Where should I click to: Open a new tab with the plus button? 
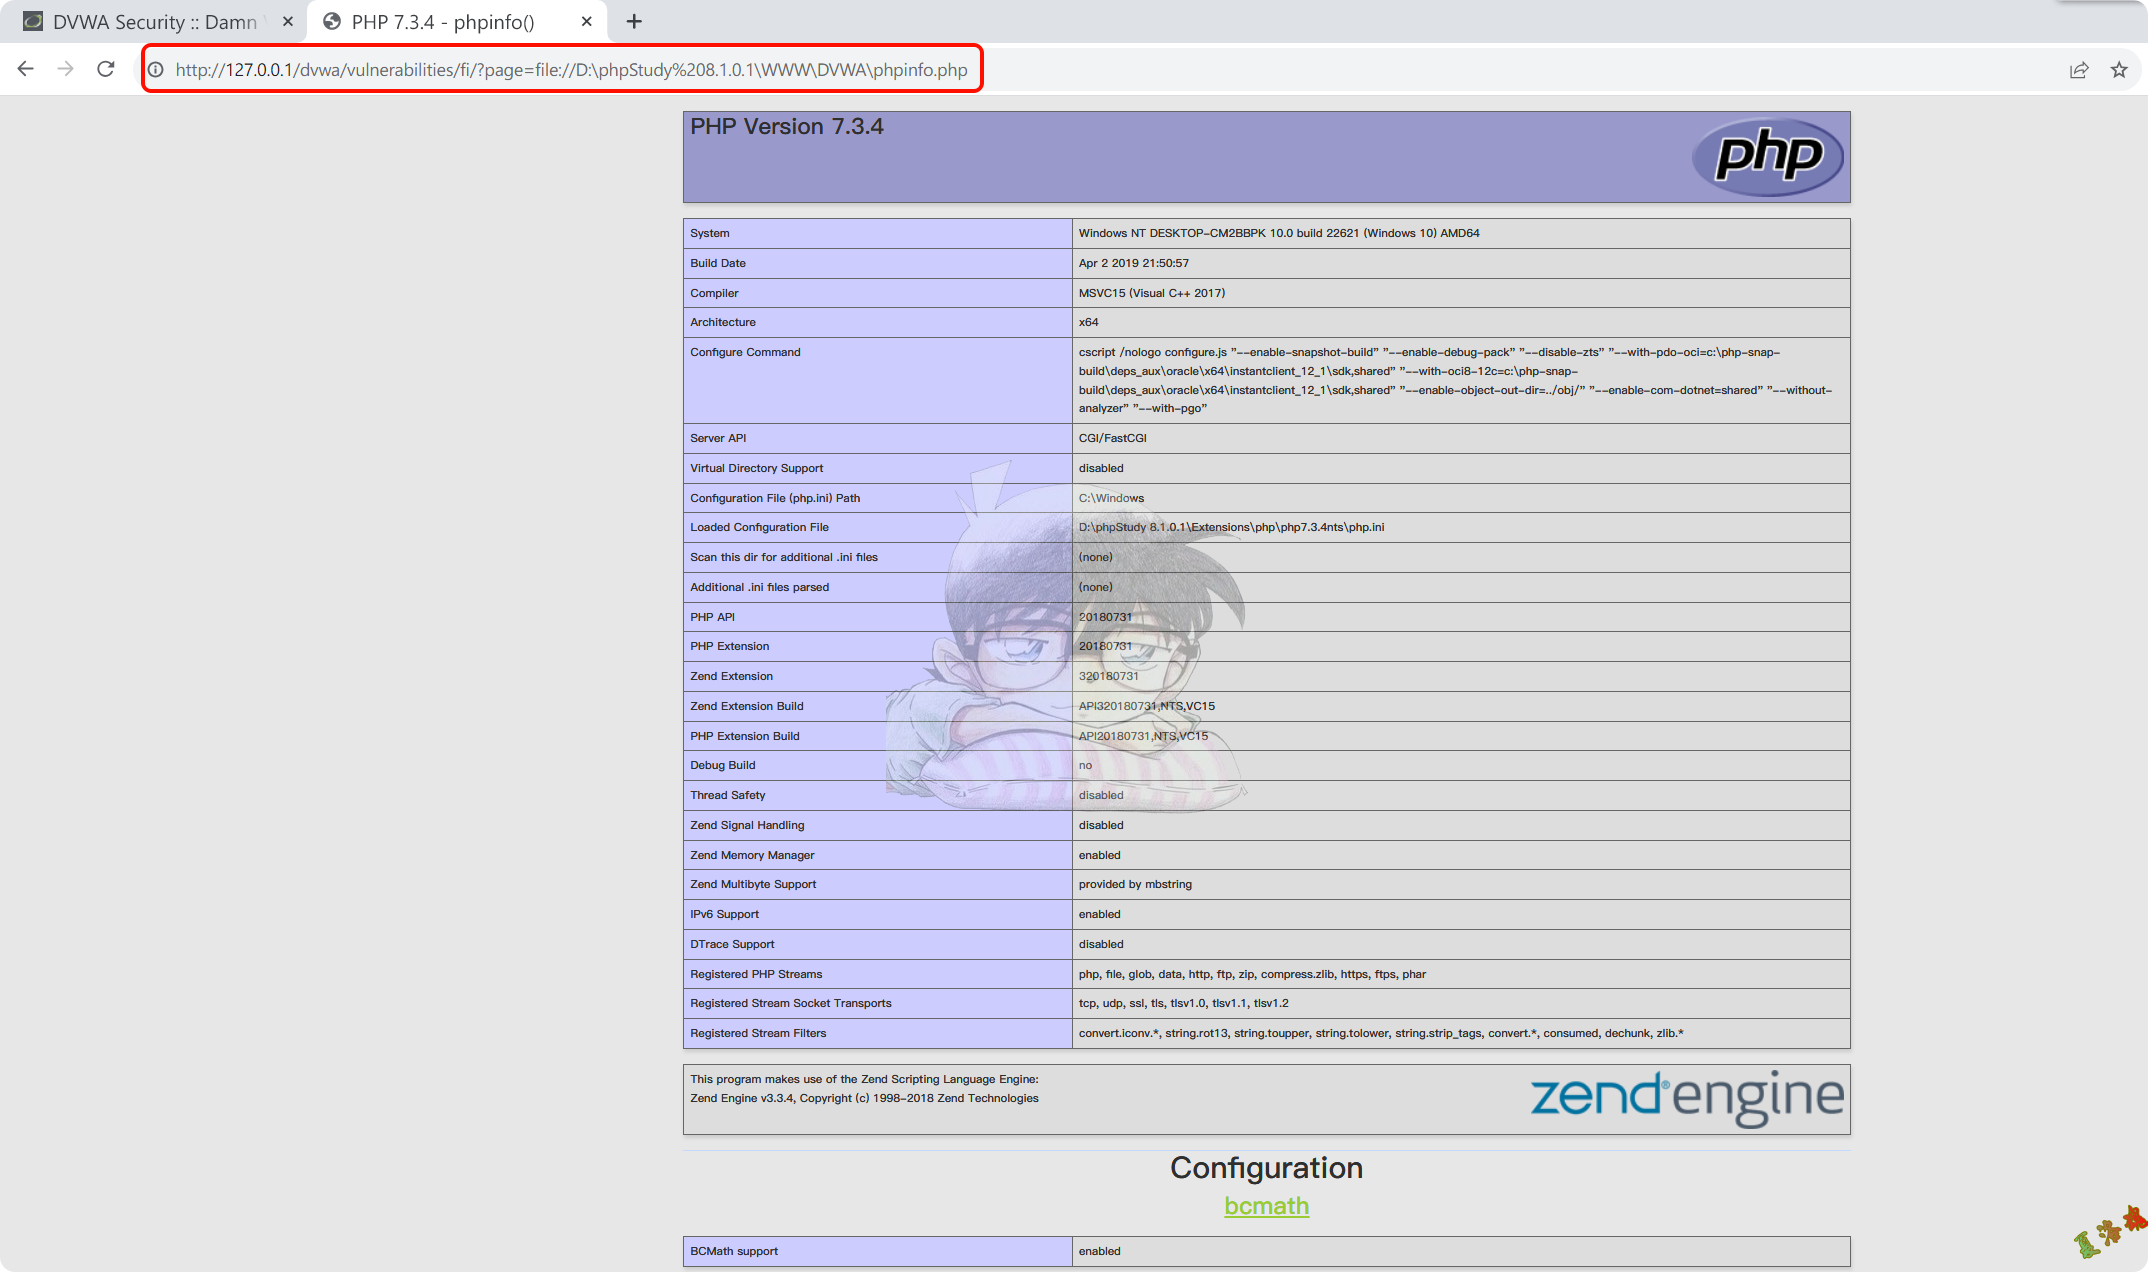[634, 21]
